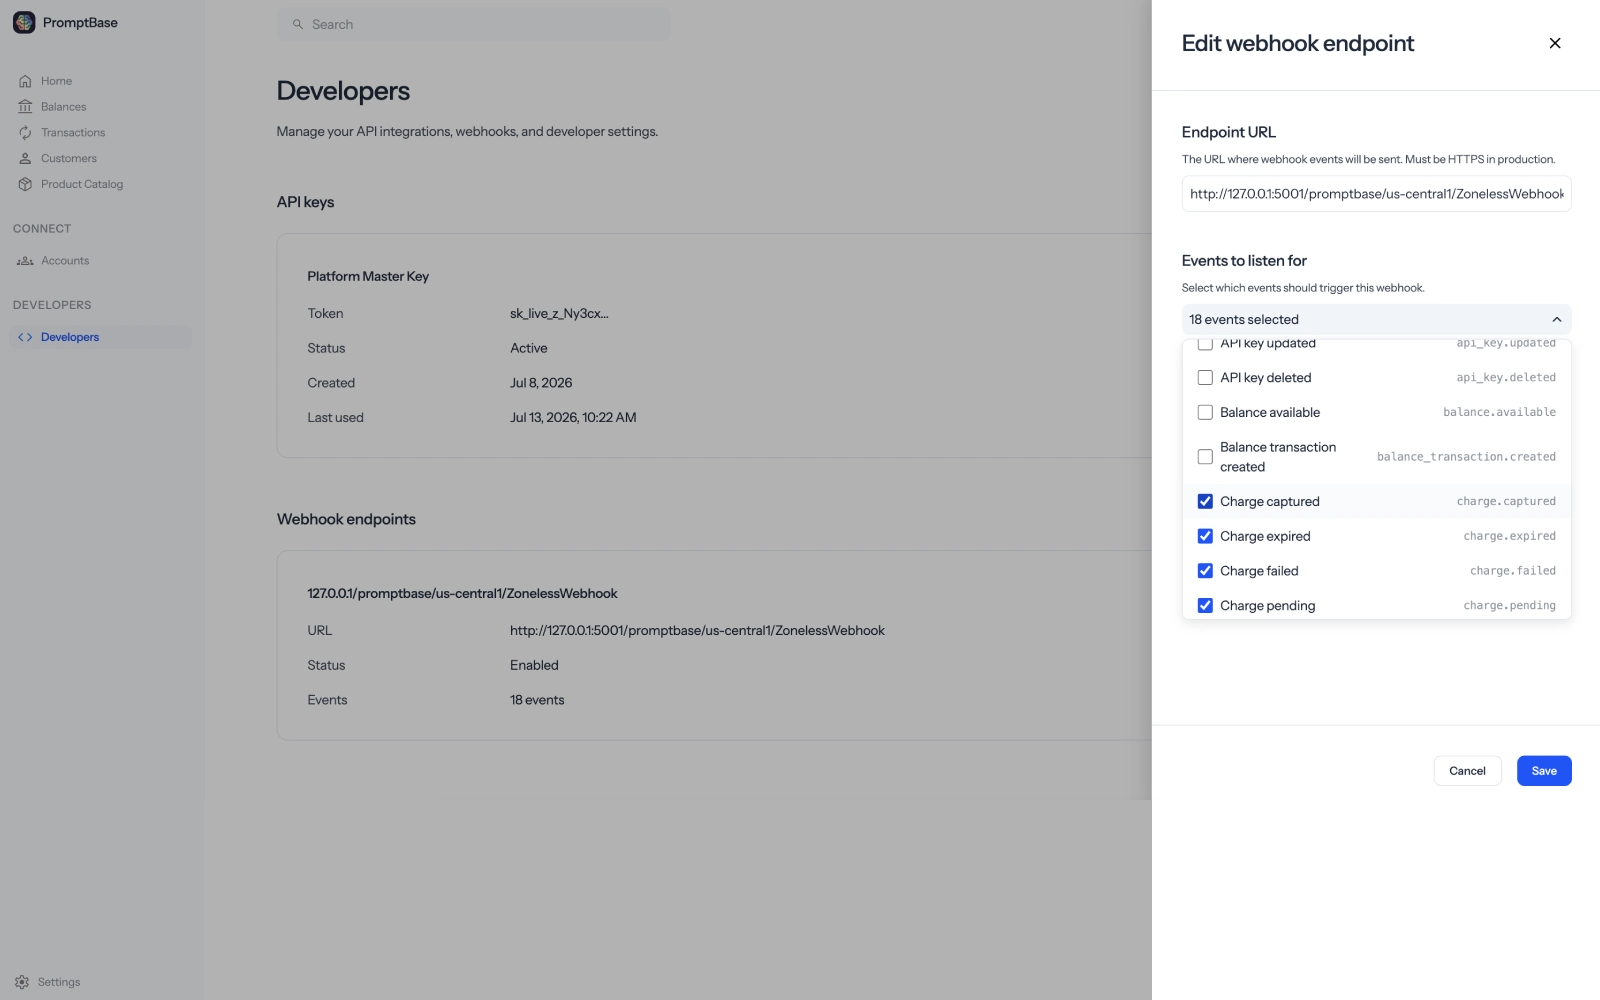The image size is (1600, 1000).
Task: Go to the Balances page label
Action: point(63,107)
